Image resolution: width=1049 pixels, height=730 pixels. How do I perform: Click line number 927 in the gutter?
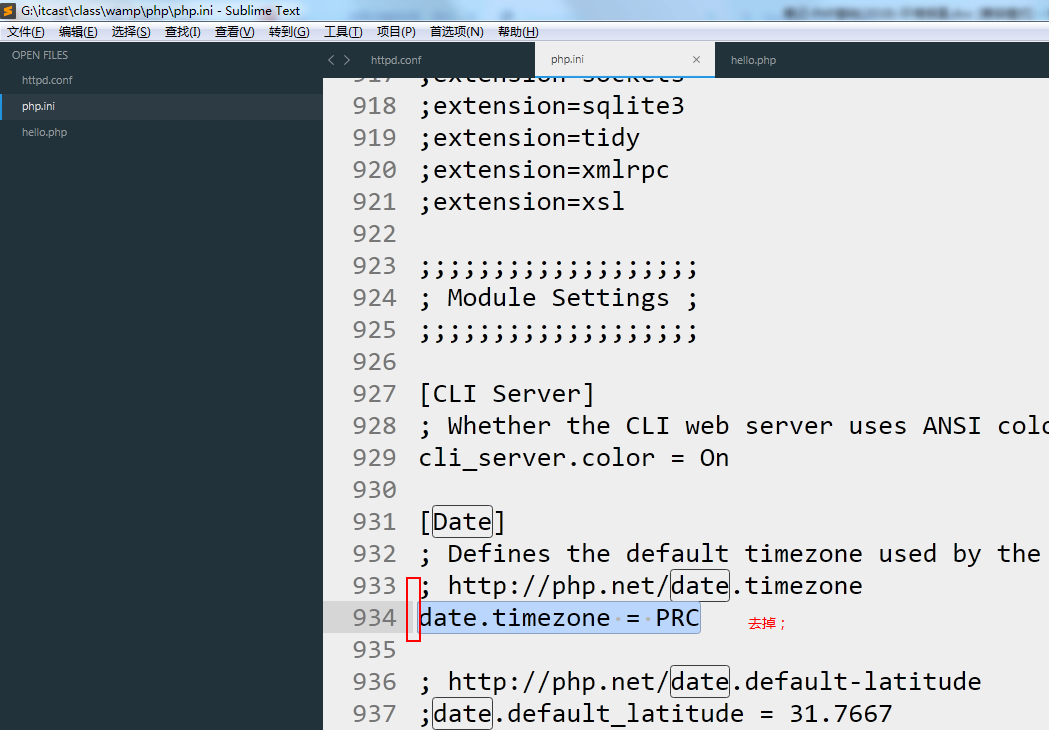[x=374, y=394]
